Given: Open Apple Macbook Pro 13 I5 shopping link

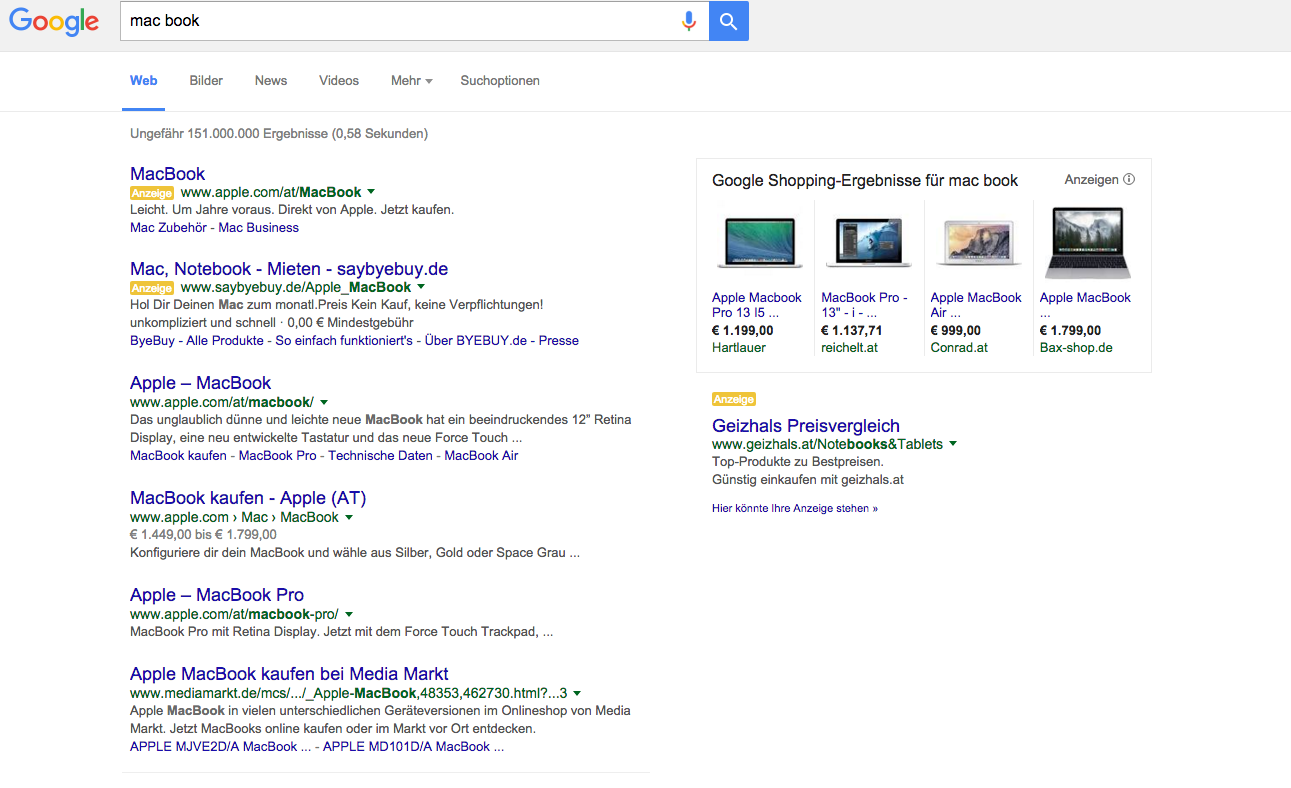Looking at the screenshot, I should [757, 305].
